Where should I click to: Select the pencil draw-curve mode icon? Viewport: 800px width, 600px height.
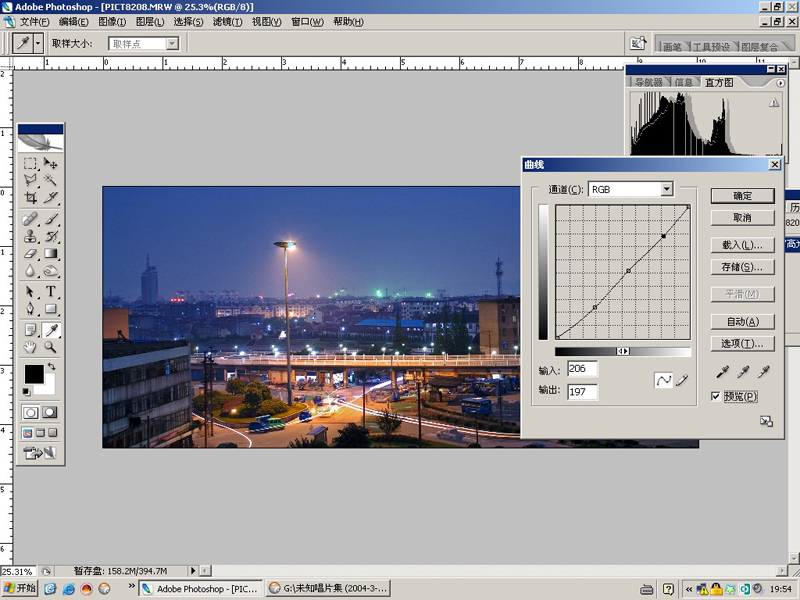tap(683, 380)
